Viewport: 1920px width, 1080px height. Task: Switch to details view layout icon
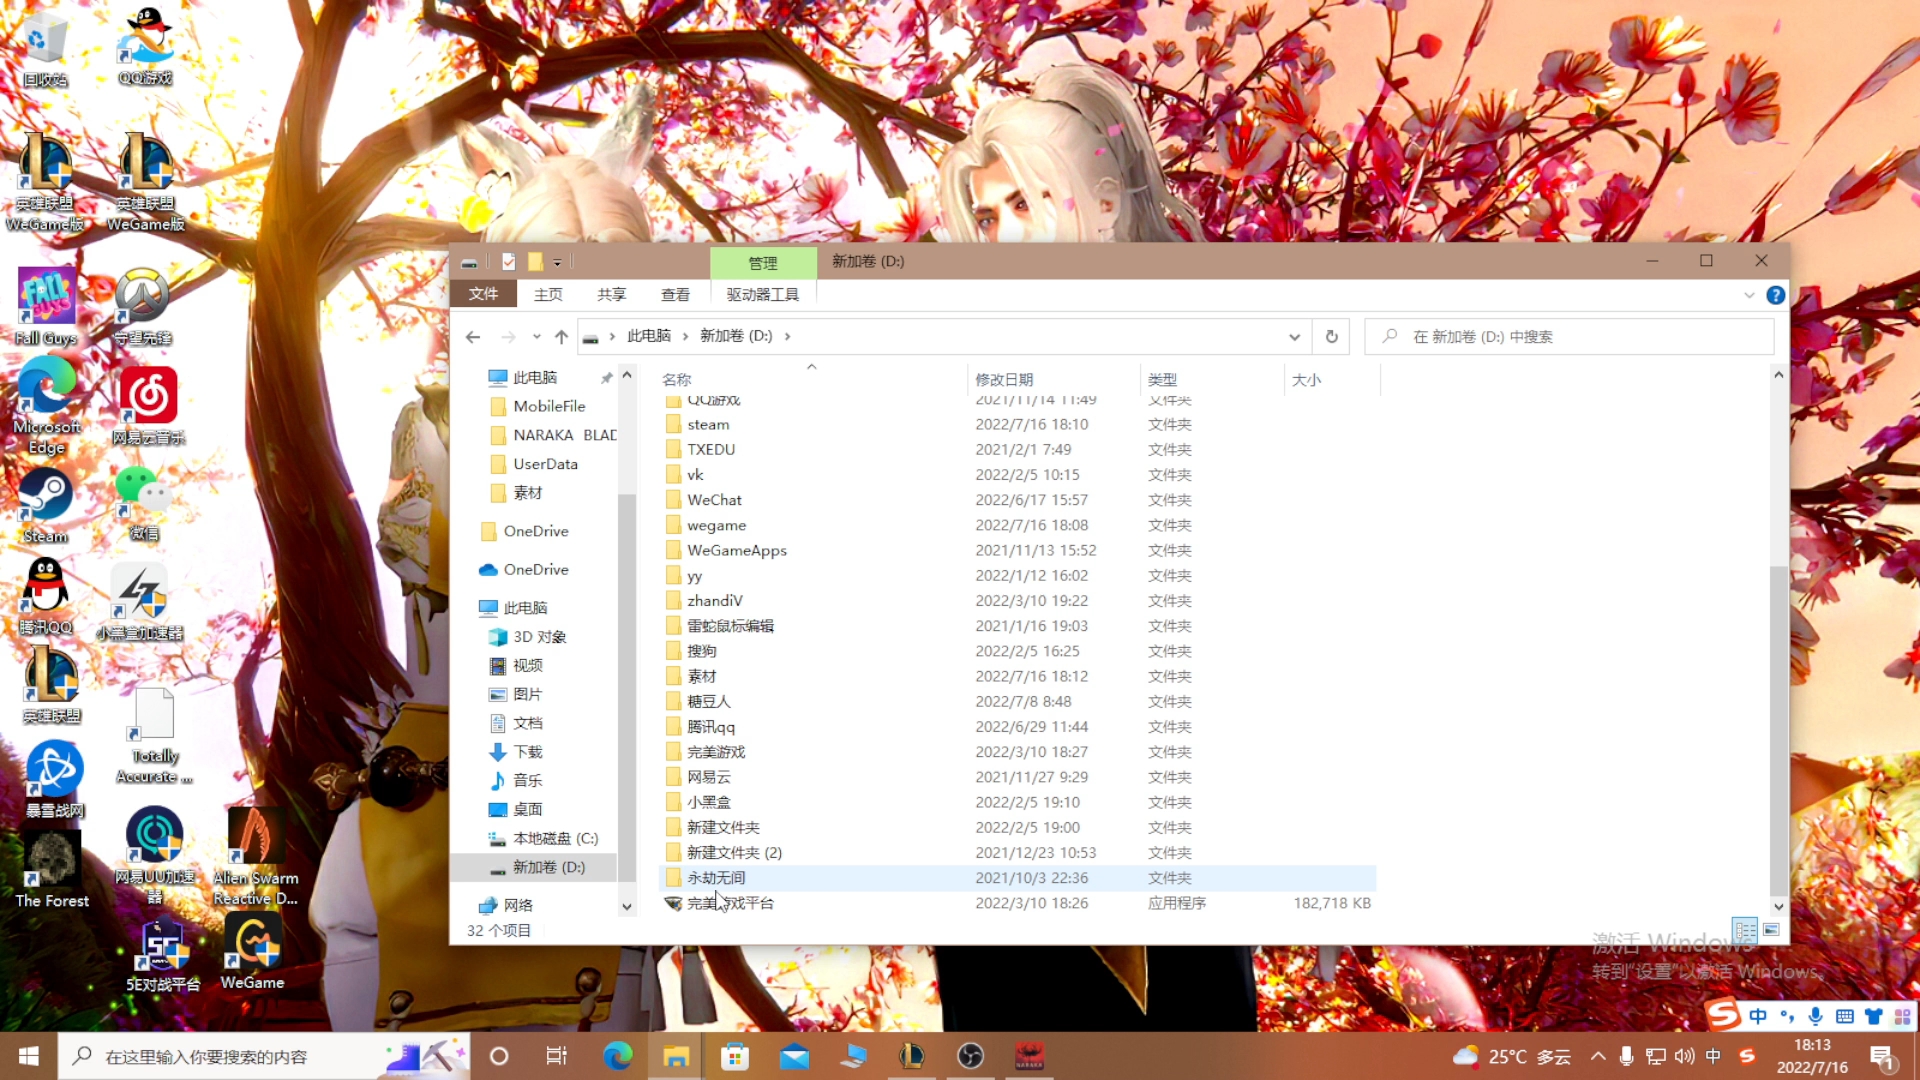click(1745, 930)
